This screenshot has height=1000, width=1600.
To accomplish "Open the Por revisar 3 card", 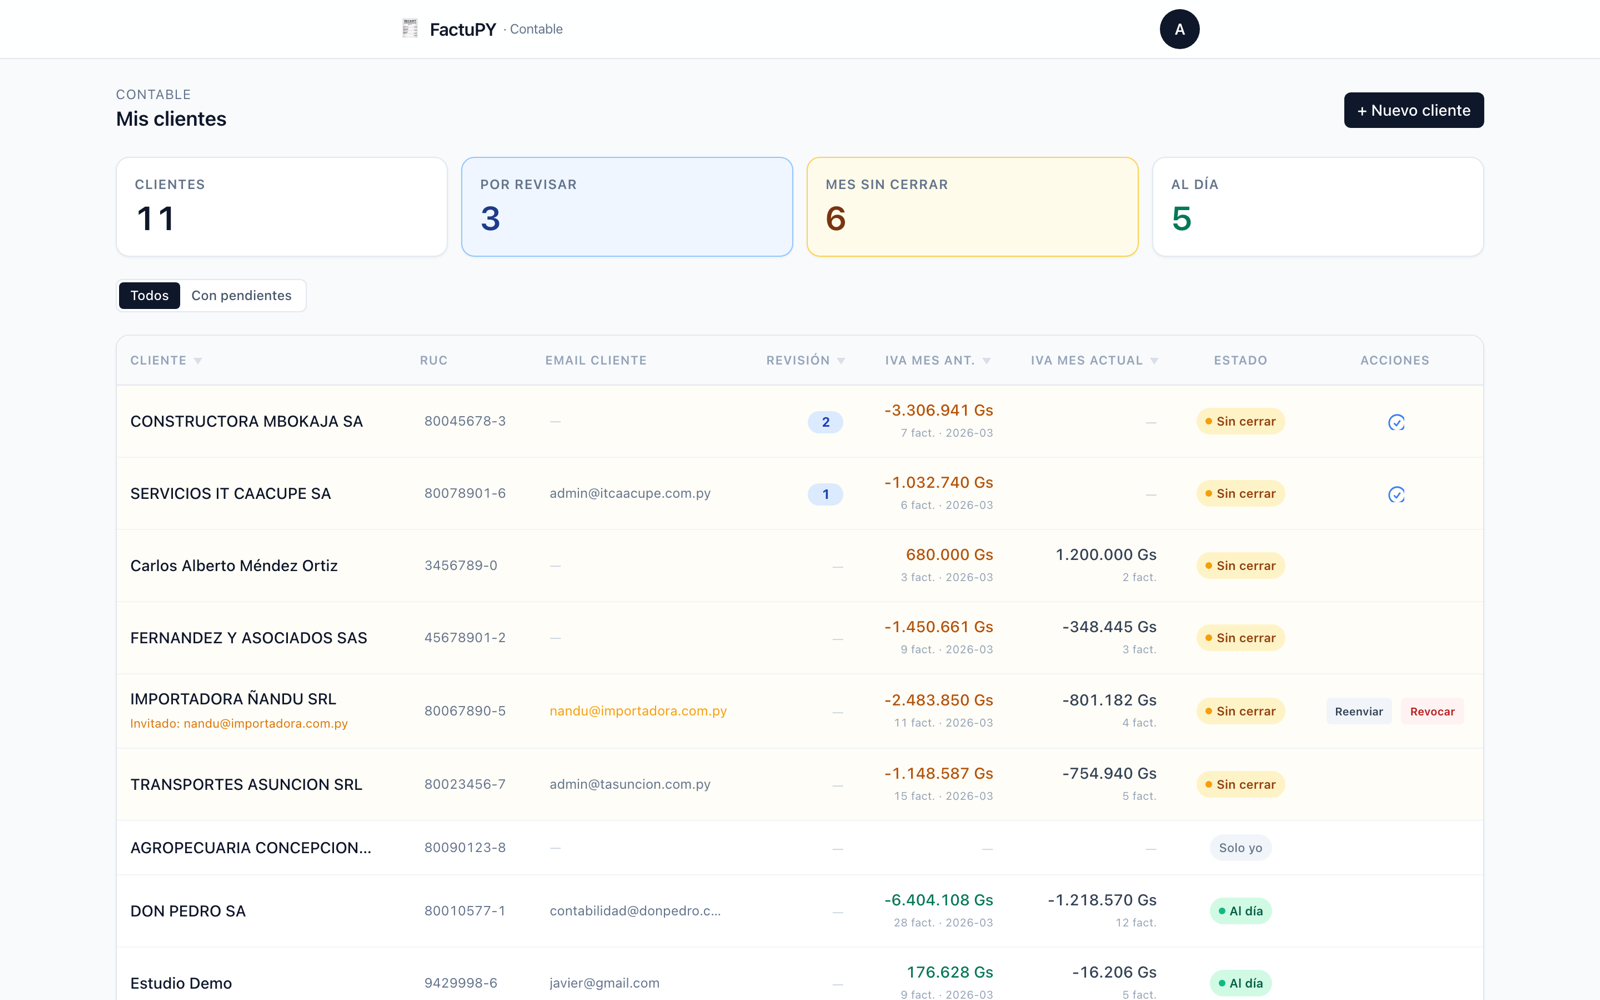I will [627, 206].
